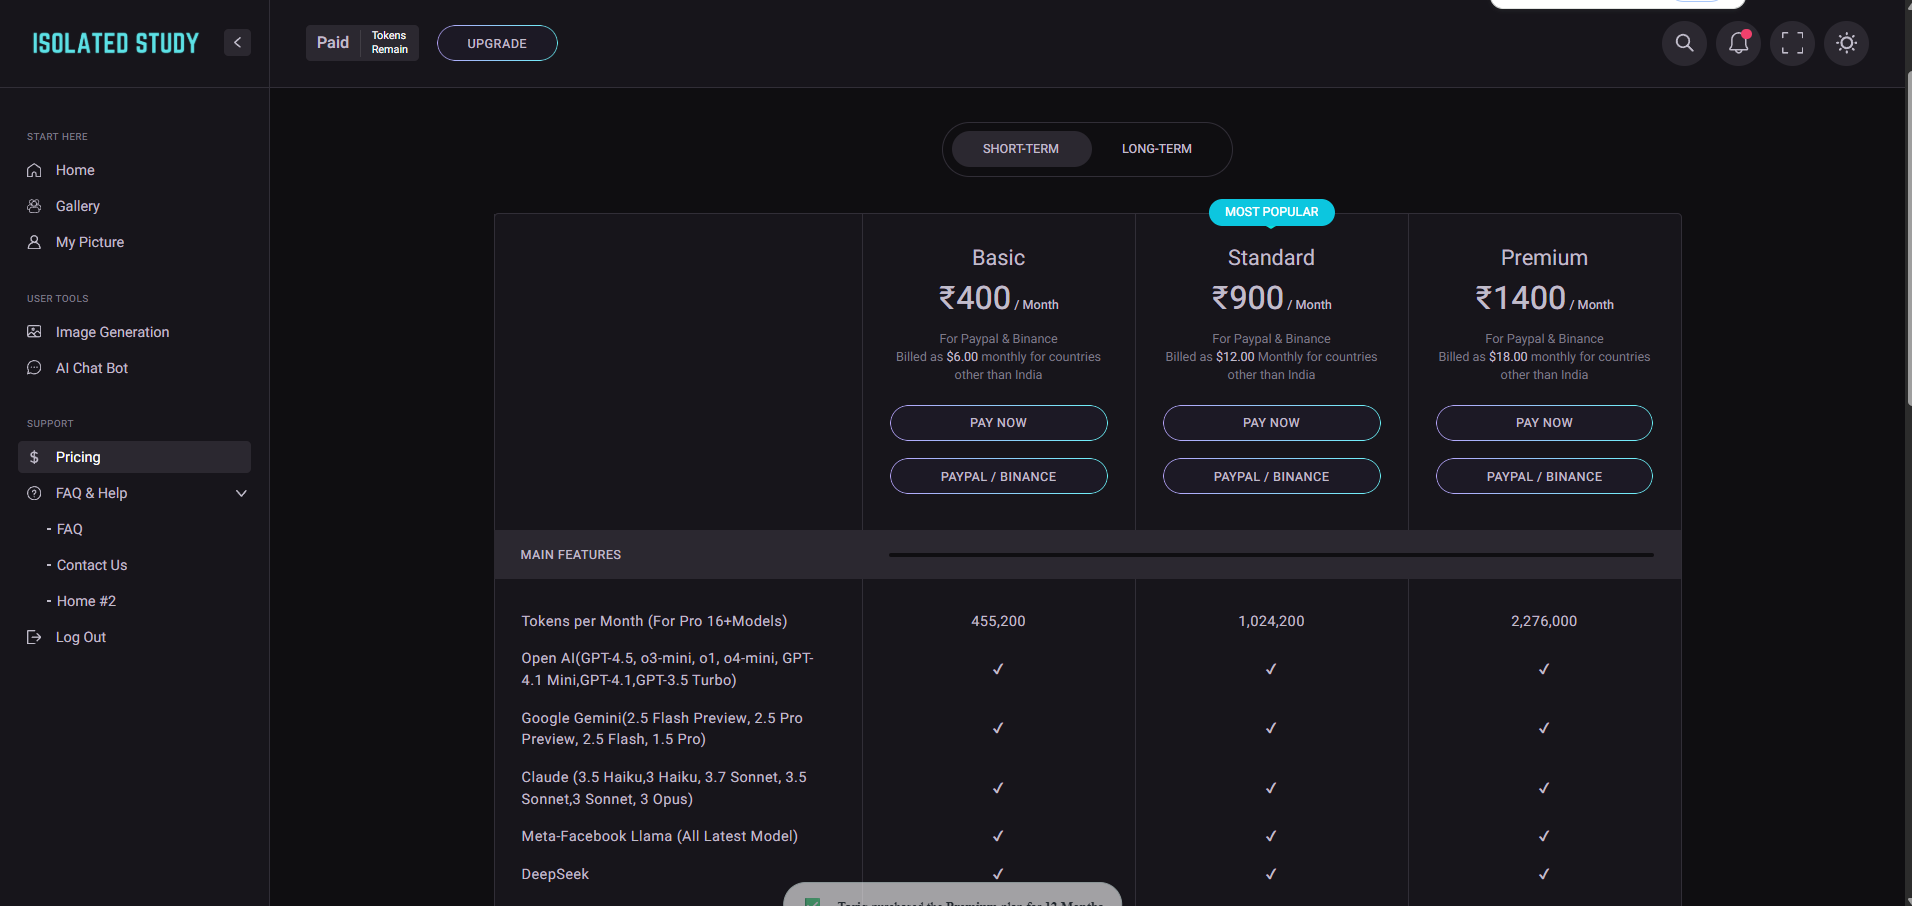Click the Pricing dollar icon
Image resolution: width=1912 pixels, height=906 pixels.
click(x=34, y=457)
